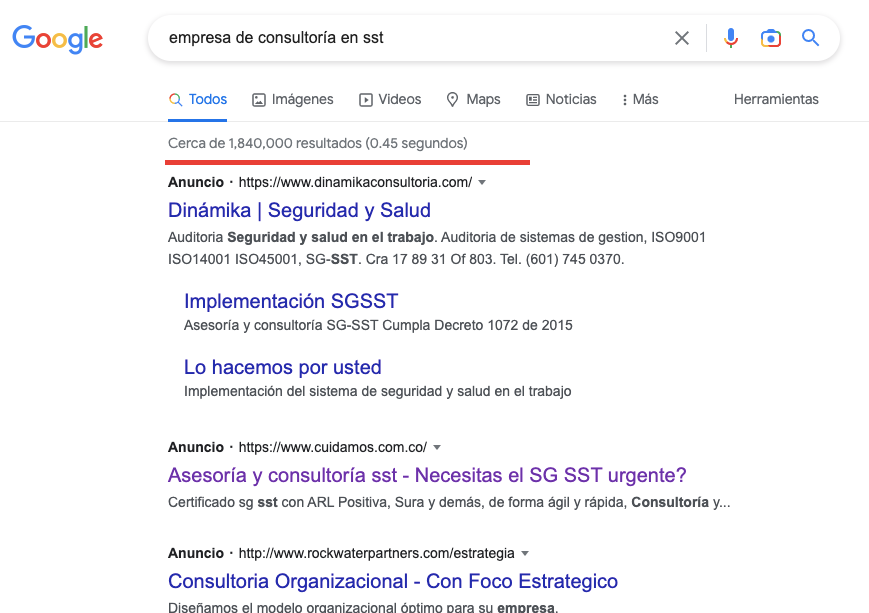Click the Videos tab play icon
This screenshot has width=869, height=613.
366,100
